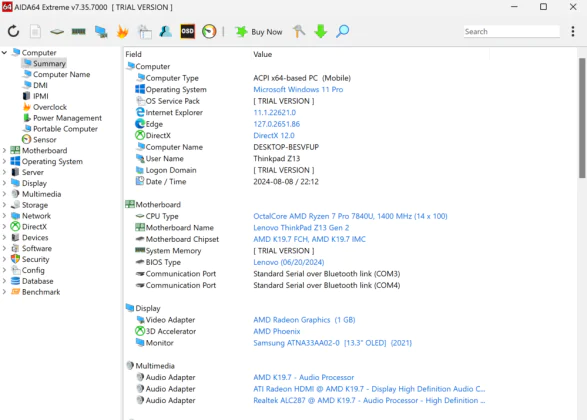
Task: Open the DirectX 12.0 value link
Action: point(274,136)
